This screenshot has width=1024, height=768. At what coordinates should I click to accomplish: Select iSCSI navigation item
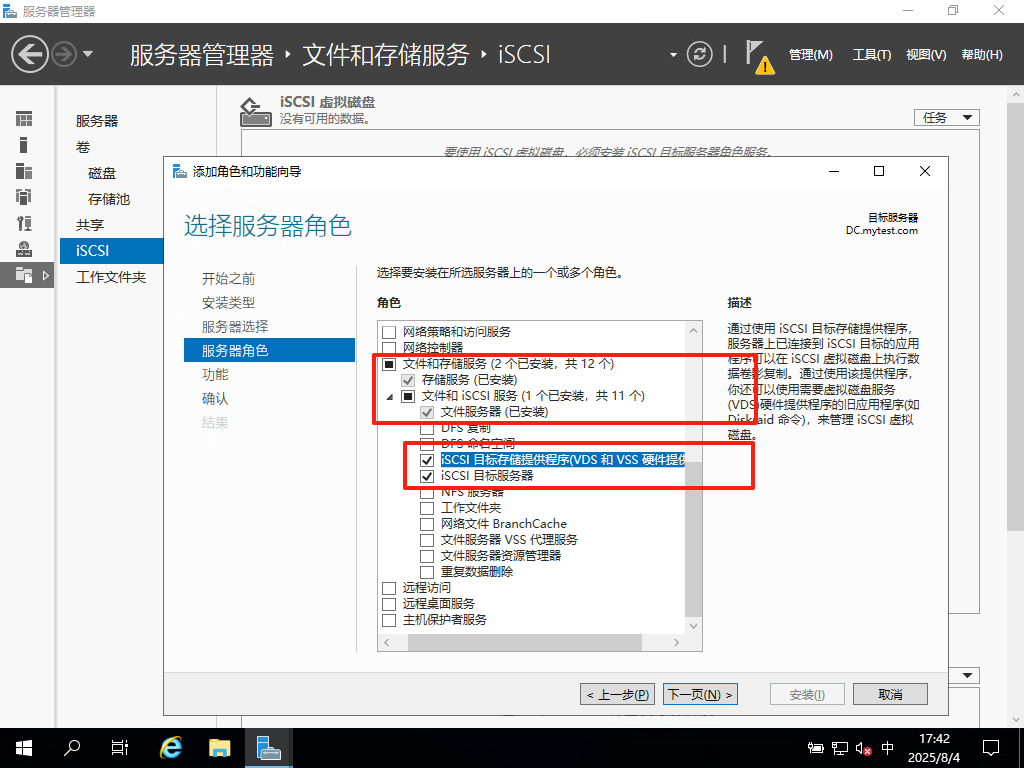[x=112, y=251]
